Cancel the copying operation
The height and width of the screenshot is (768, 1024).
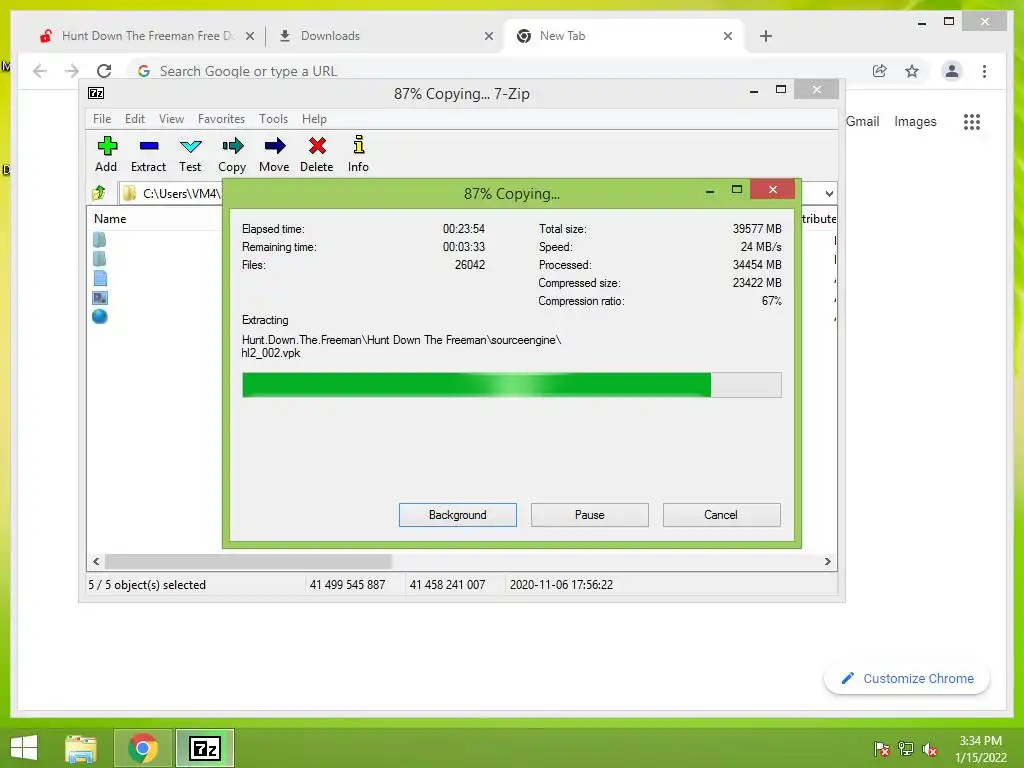click(x=722, y=515)
